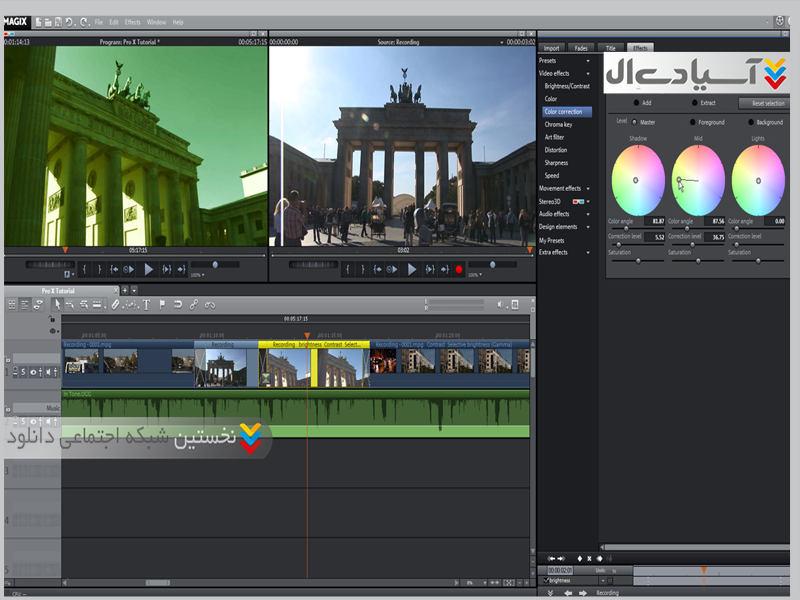This screenshot has height=600, width=800.
Task: Open Chroma key effect
Action: [558, 124]
